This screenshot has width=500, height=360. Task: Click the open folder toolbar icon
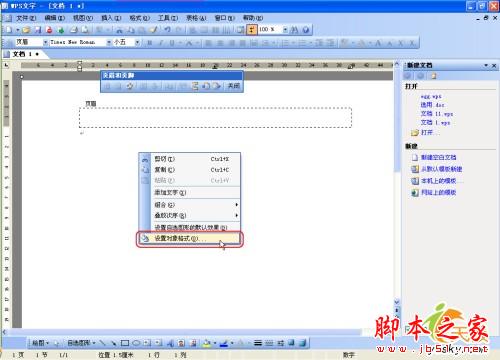pyautogui.click(x=26, y=30)
